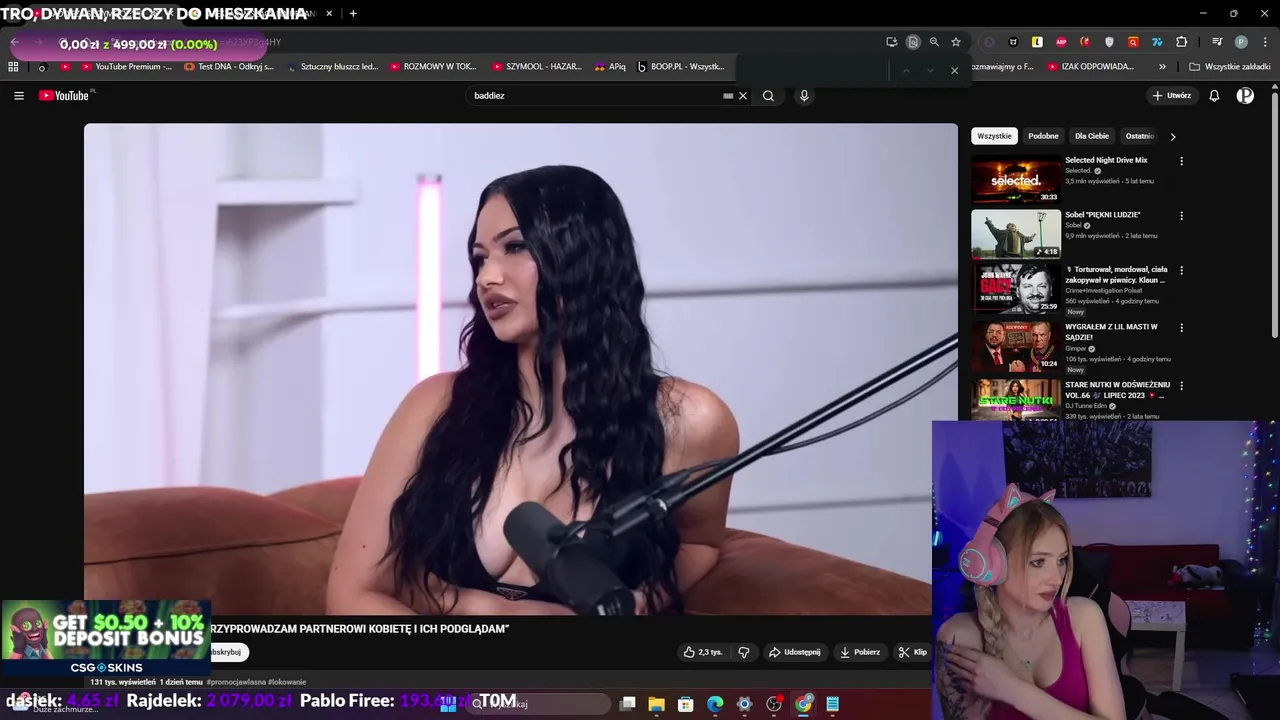Open options for WYGRAŁEM Z LIL MASTI video
Image resolution: width=1280 pixels, height=720 pixels.
(1181, 327)
